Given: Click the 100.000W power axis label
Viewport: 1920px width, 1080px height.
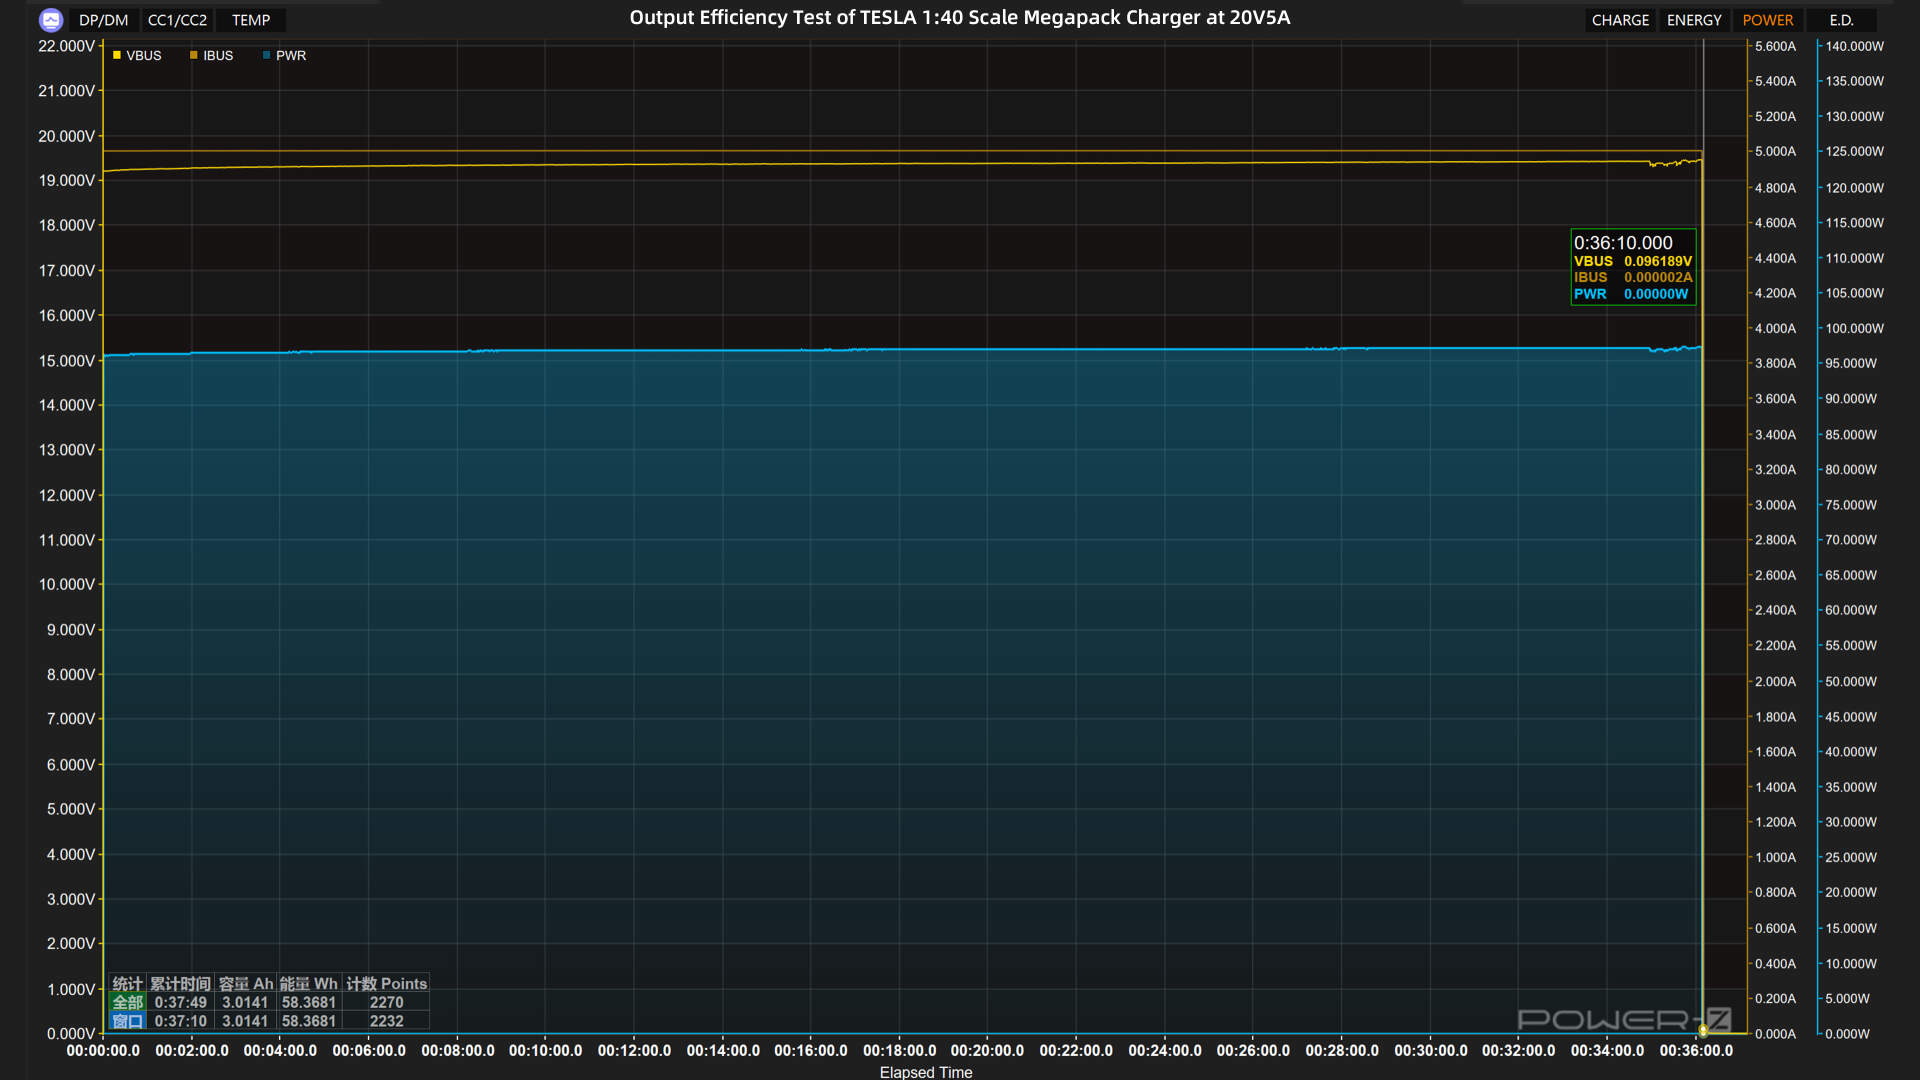Looking at the screenshot, I should pos(1854,328).
